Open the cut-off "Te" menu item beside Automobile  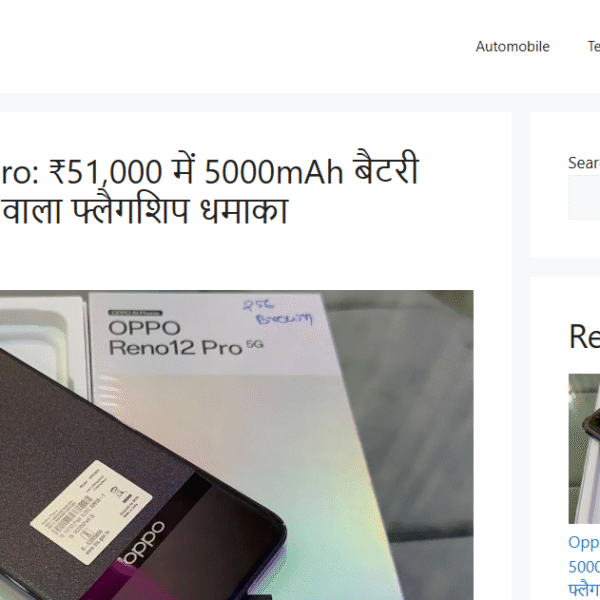[594, 47]
